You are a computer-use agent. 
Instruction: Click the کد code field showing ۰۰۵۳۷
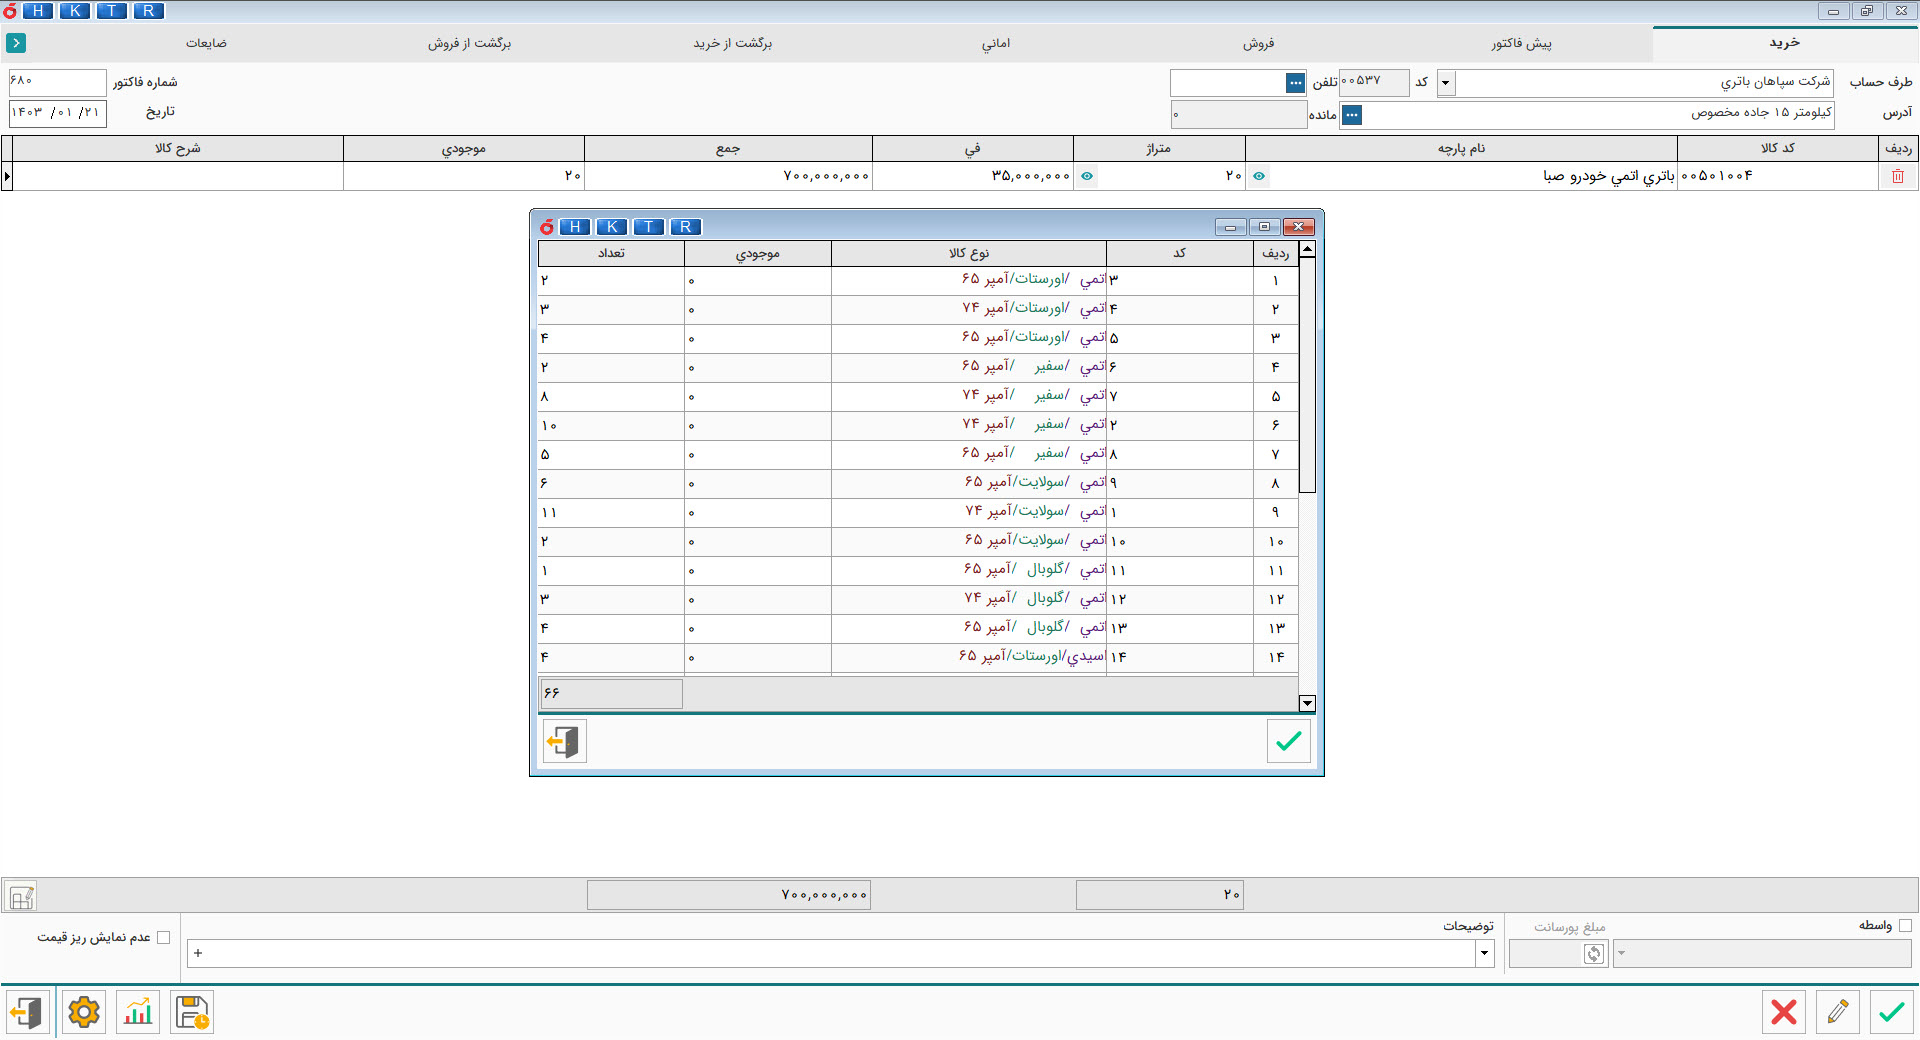(x=1374, y=82)
